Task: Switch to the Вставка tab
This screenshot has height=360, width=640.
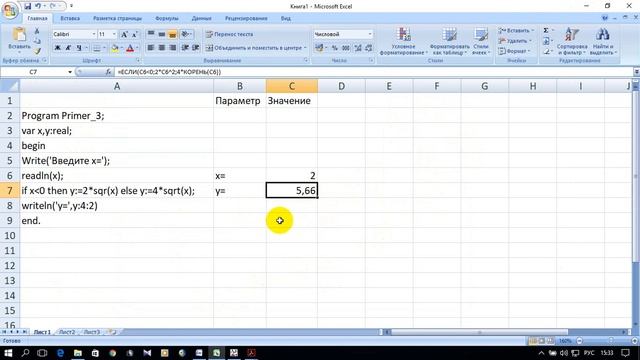Action: 70,18
